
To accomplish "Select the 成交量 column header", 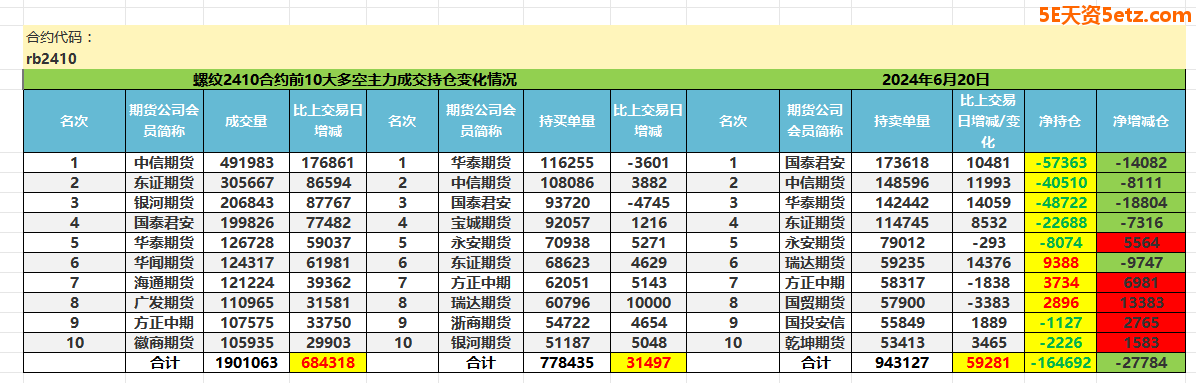I will (x=246, y=121).
